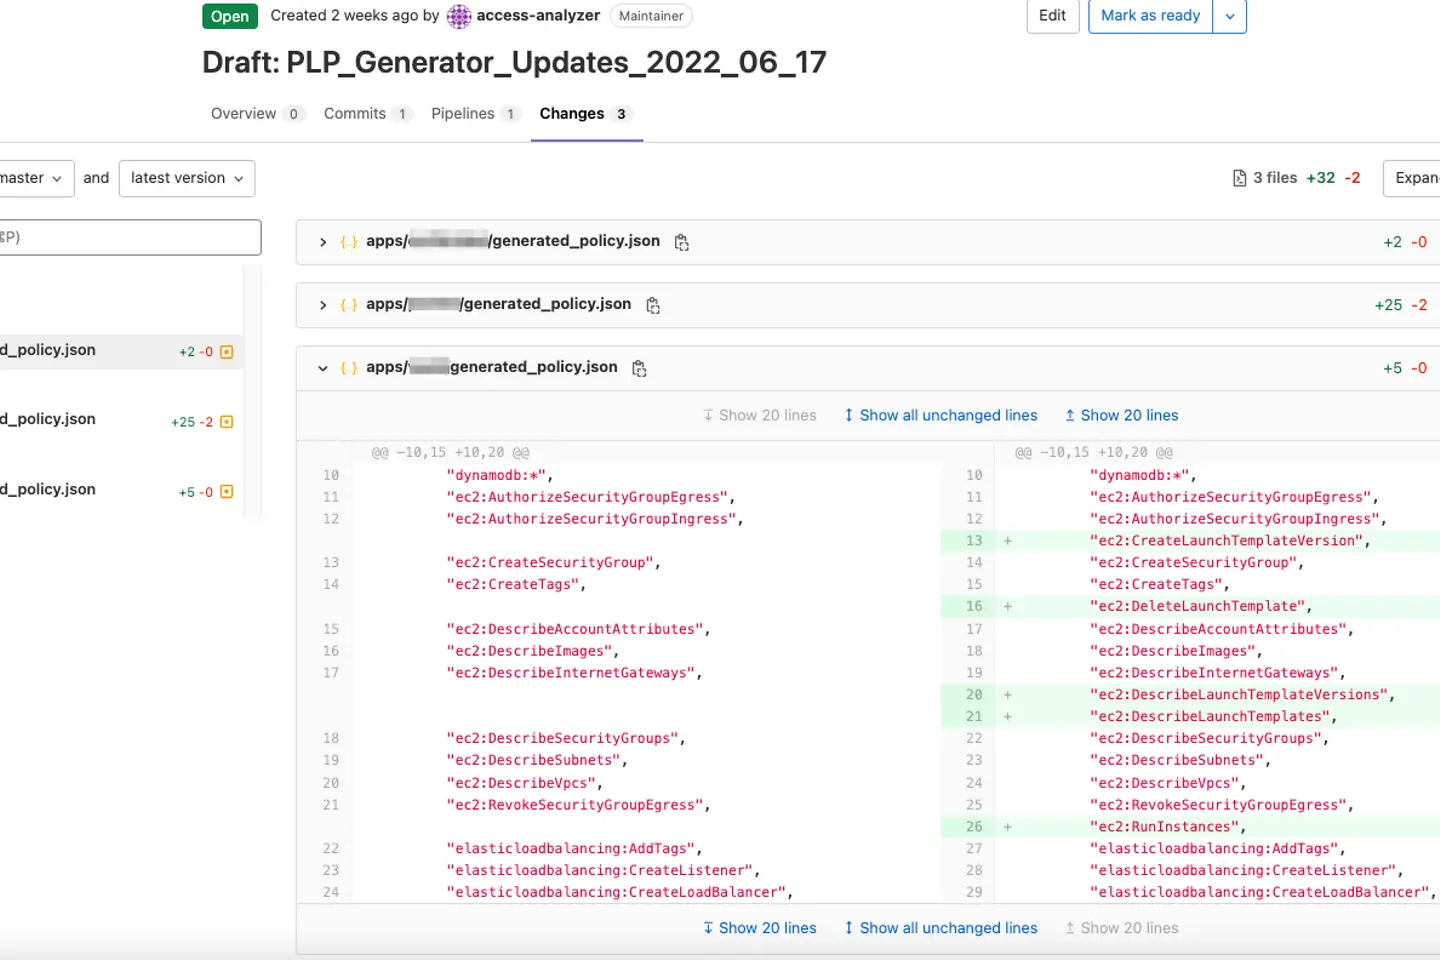This screenshot has height=960, width=1440.
Task: Copy path of first generated_policy.json file
Action: click(682, 242)
